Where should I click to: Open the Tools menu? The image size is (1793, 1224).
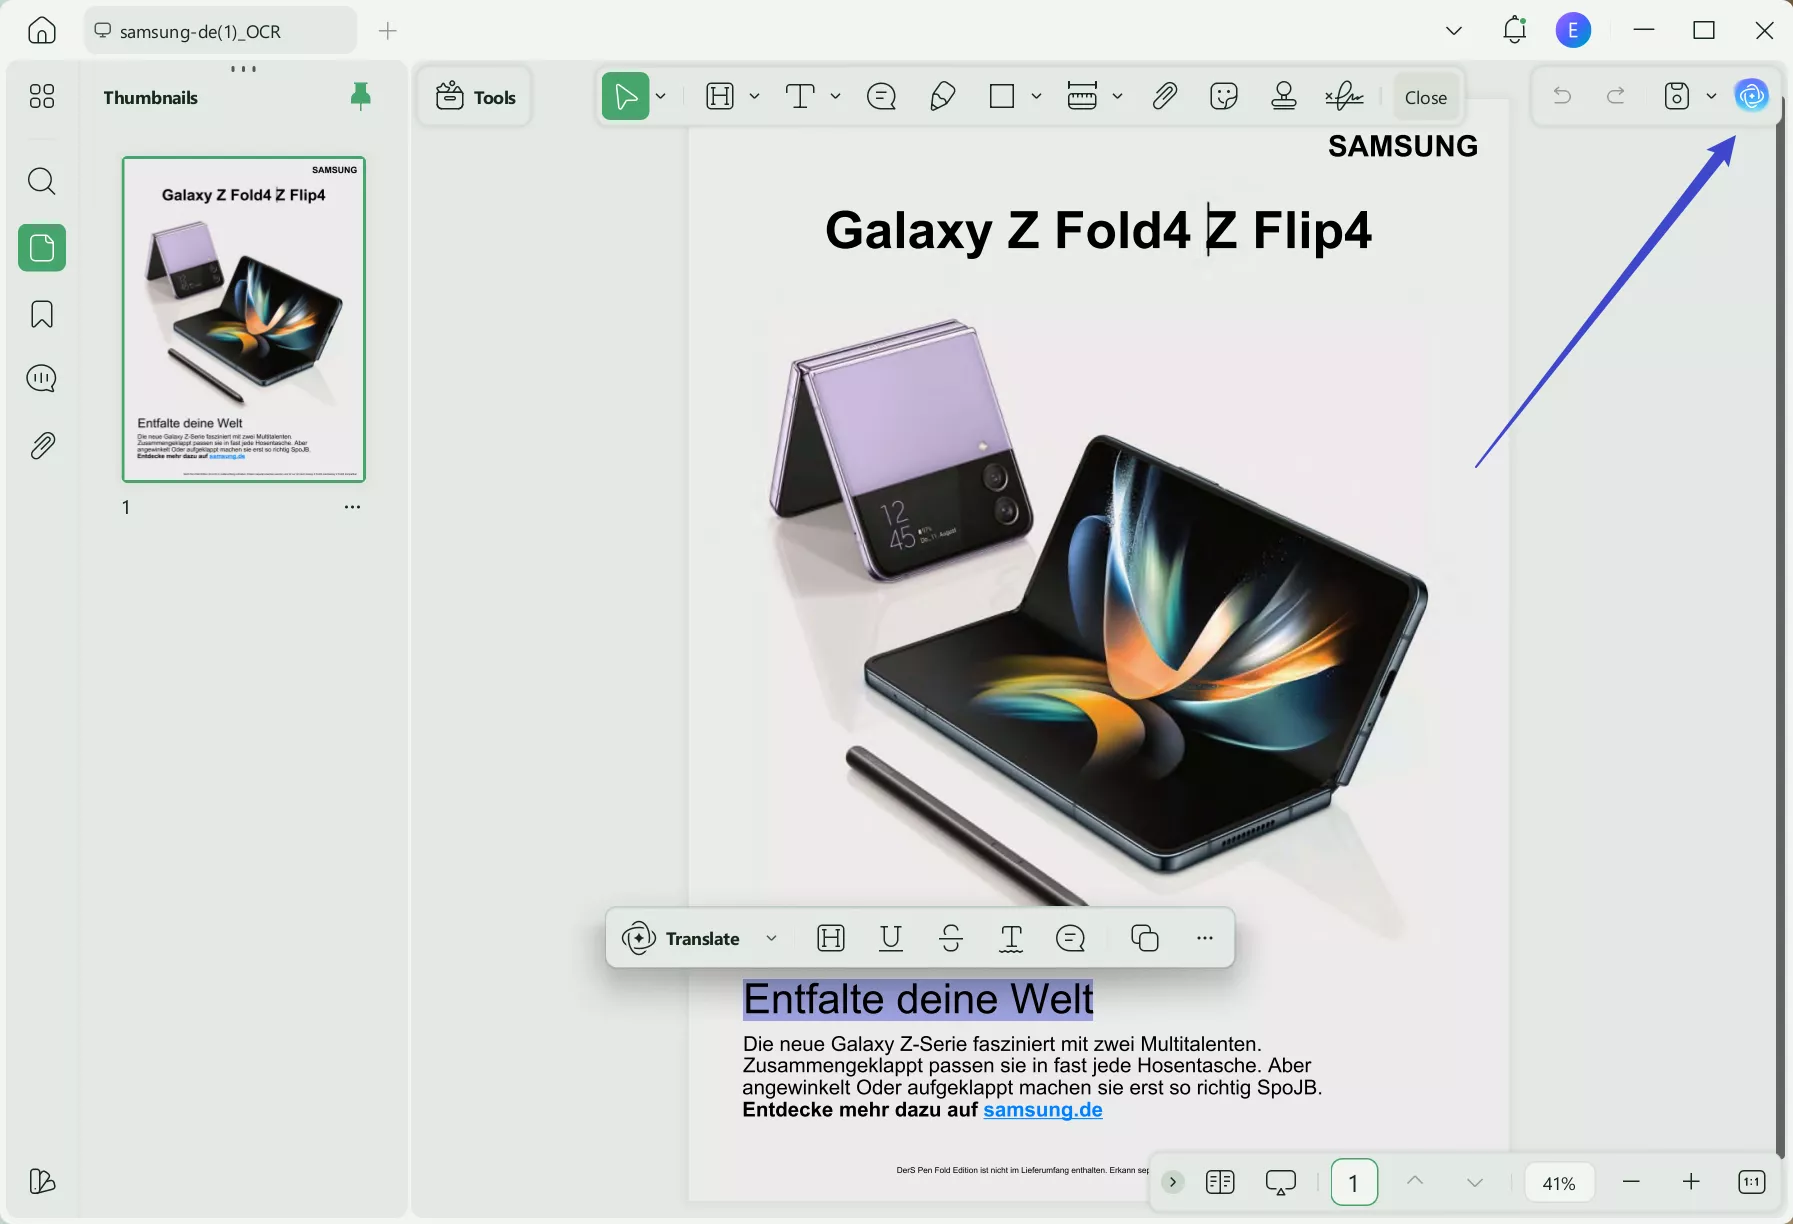476,97
